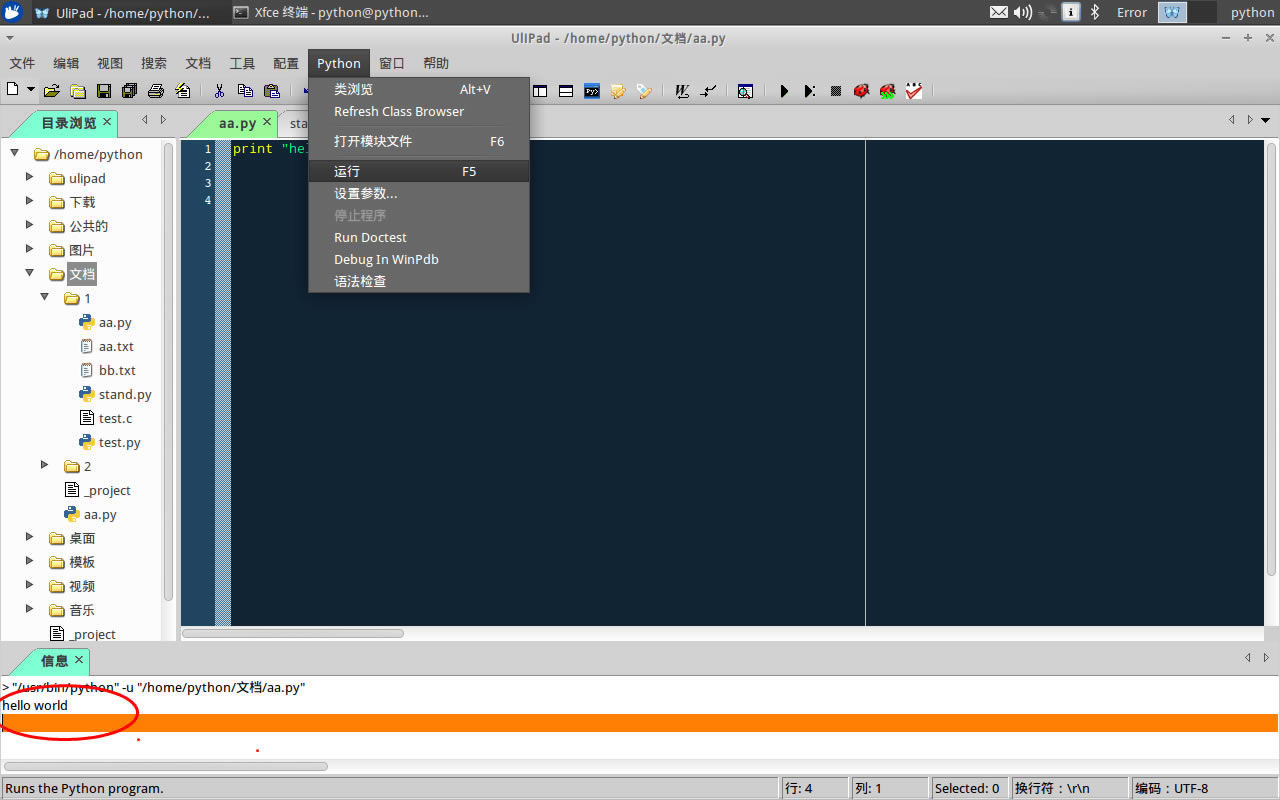
Task: Choose 打开模块文件 menu entry
Action: pyautogui.click(x=419, y=141)
